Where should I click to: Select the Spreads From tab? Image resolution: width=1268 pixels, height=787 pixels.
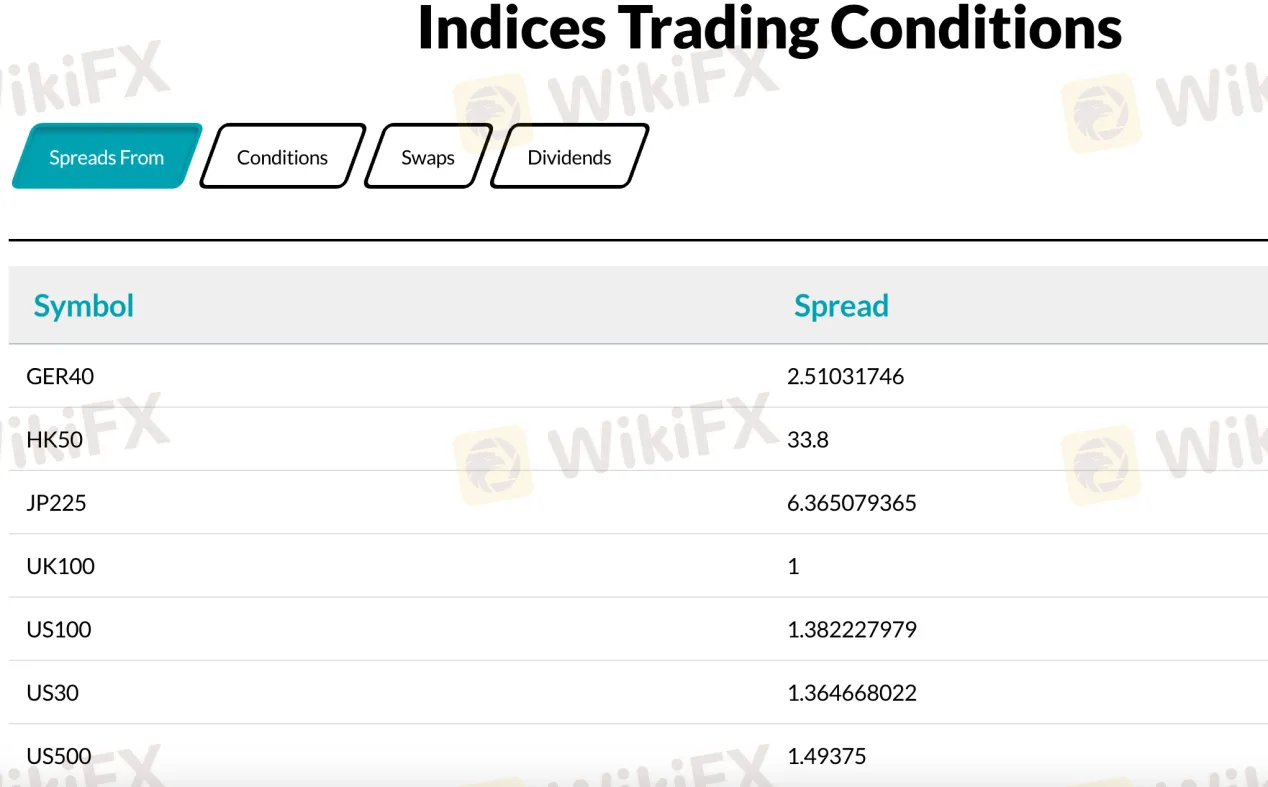click(107, 156)
